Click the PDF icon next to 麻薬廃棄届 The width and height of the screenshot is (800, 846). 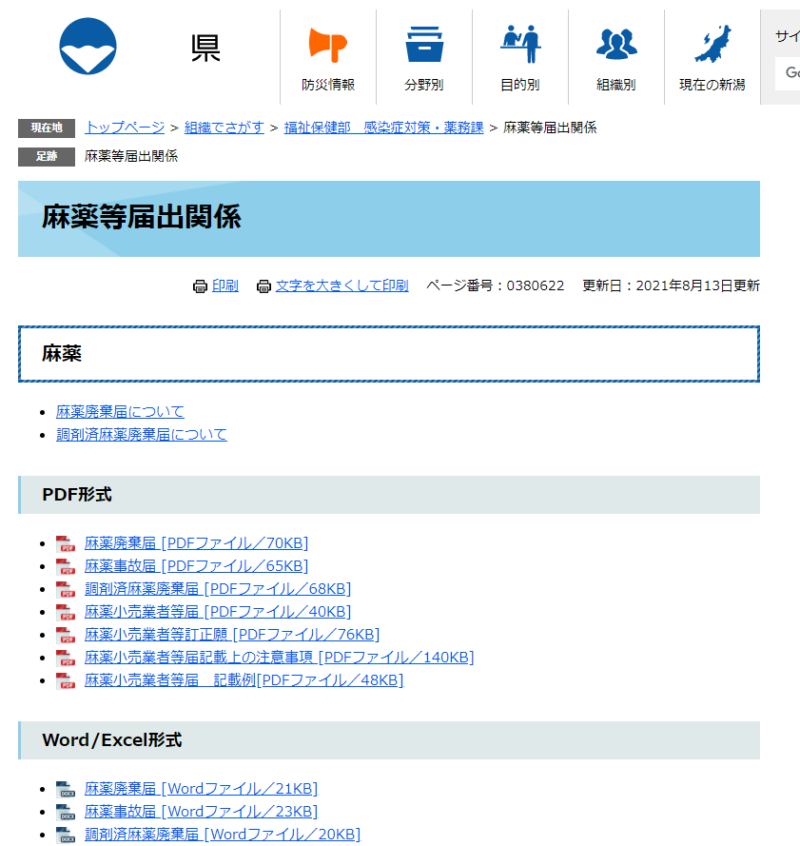coord(66,544)
